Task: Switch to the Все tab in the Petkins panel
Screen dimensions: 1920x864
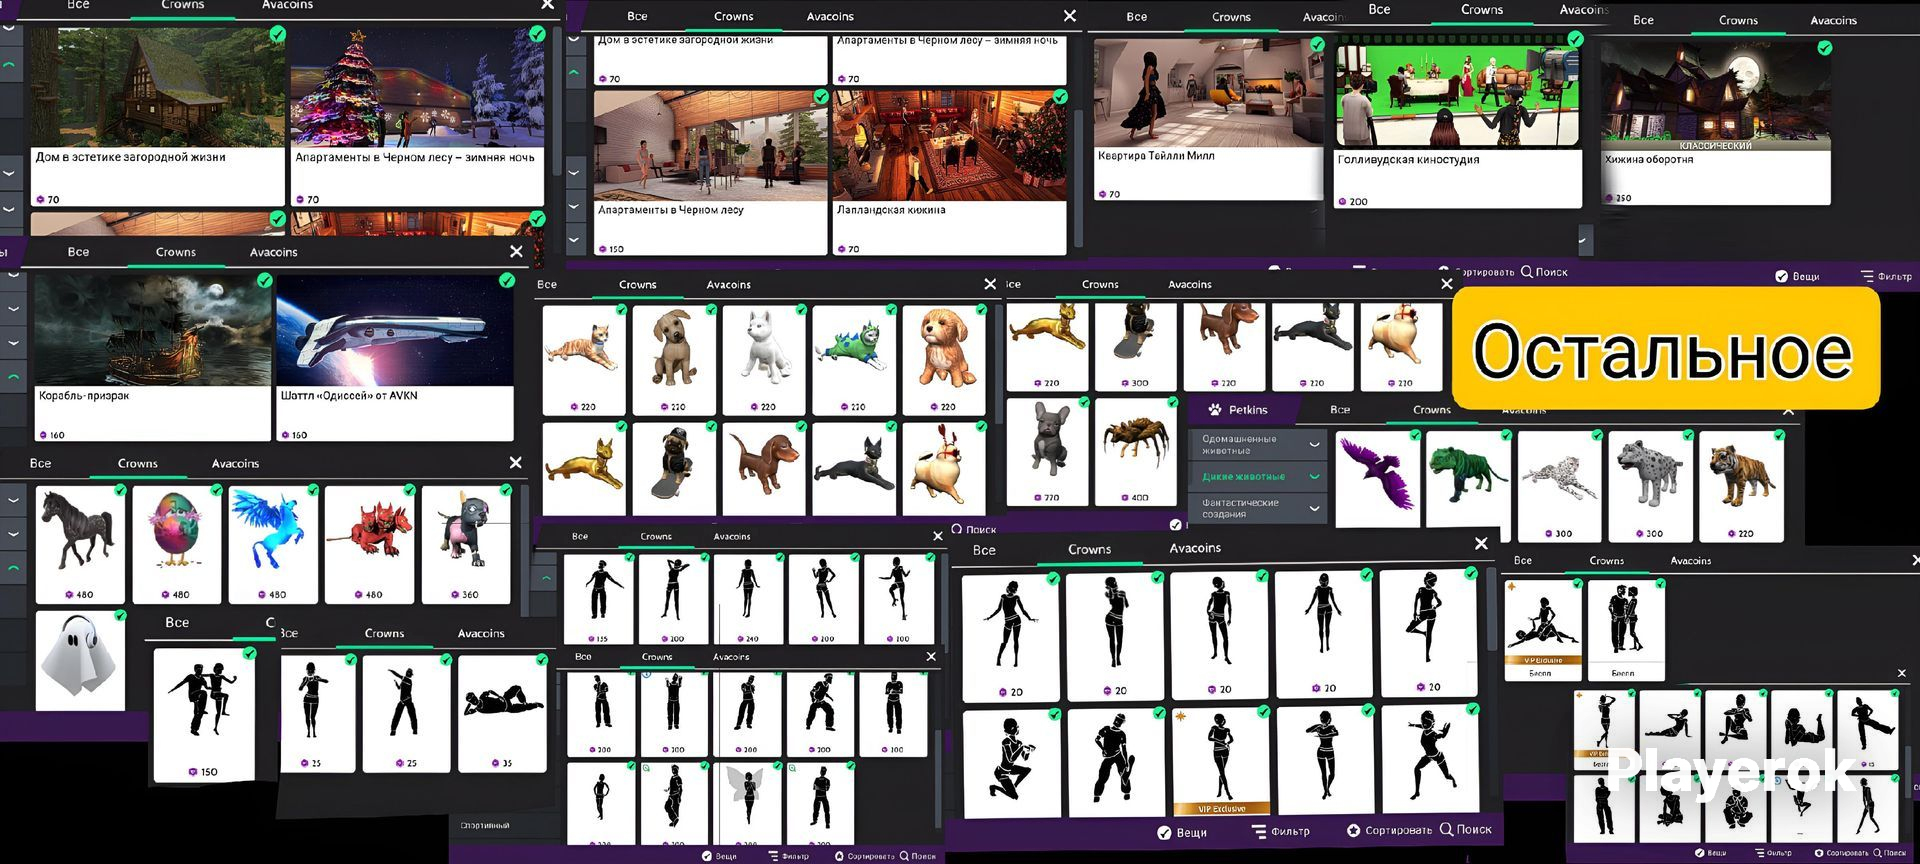Action: point(1340,410)
